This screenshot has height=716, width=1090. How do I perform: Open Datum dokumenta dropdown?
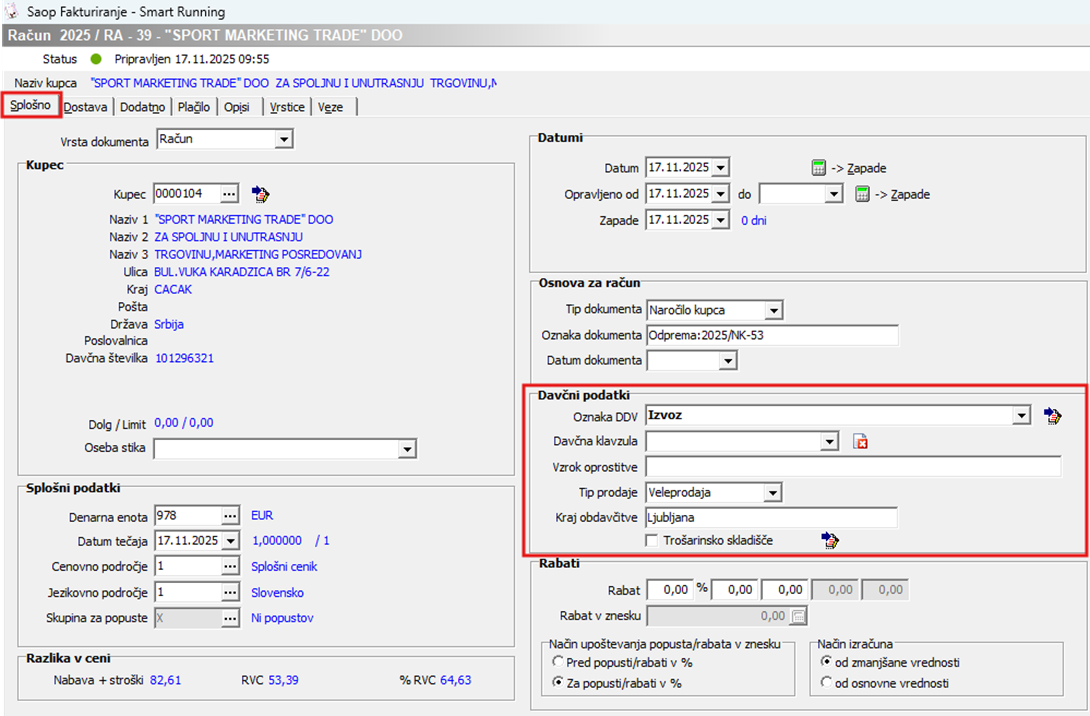tap(728, 361)
